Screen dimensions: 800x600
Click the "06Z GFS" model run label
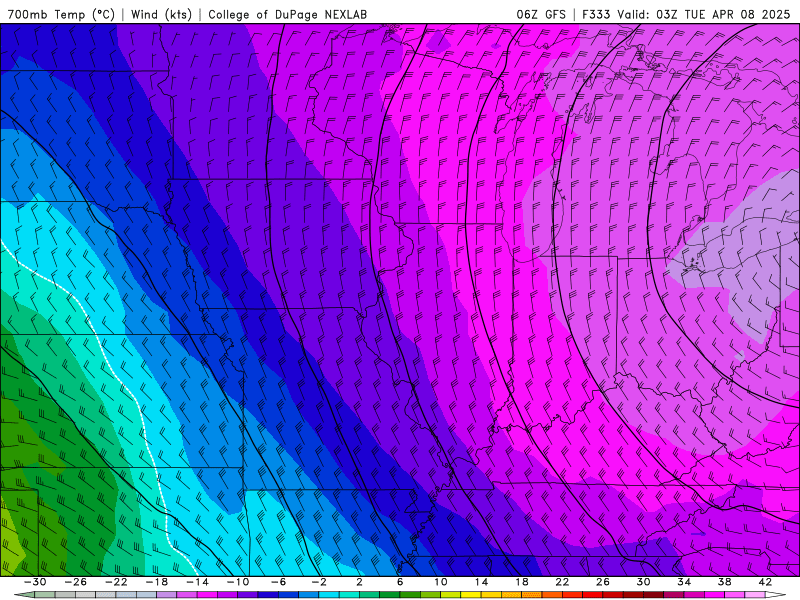(x=541, y=14)
